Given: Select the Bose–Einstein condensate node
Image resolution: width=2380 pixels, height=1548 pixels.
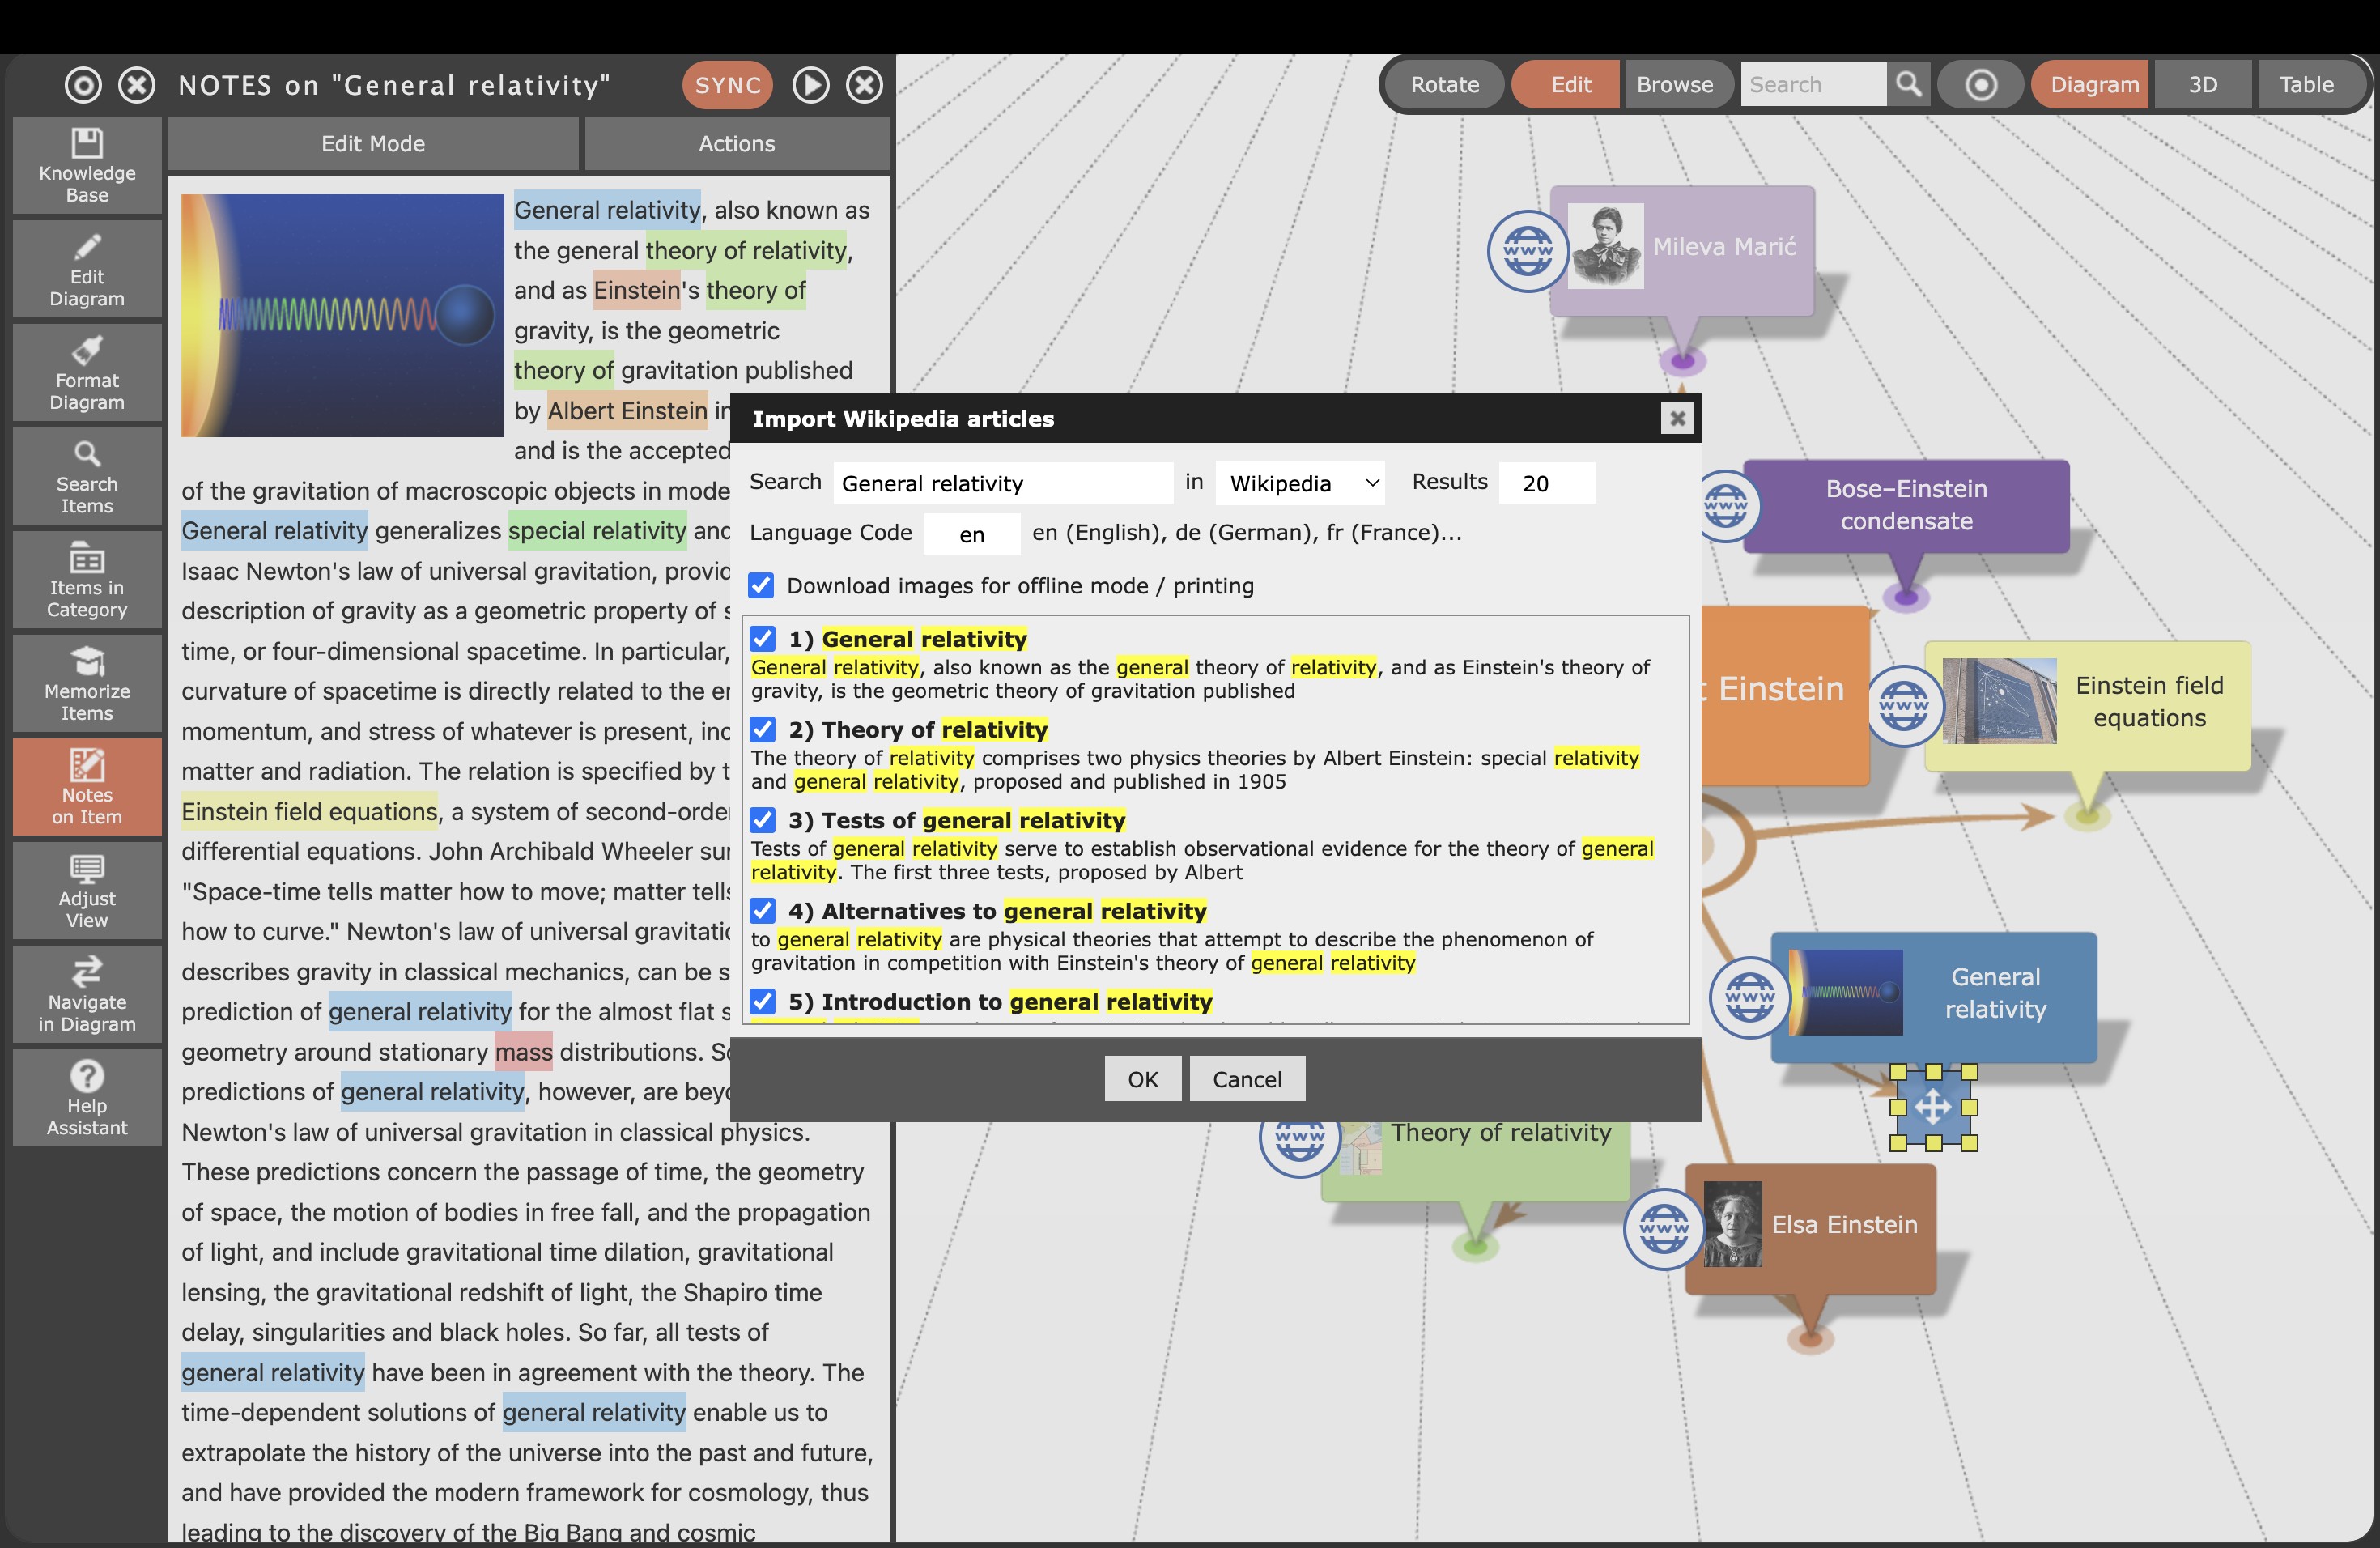Looking at the screenshot, I should [1906, 505].
